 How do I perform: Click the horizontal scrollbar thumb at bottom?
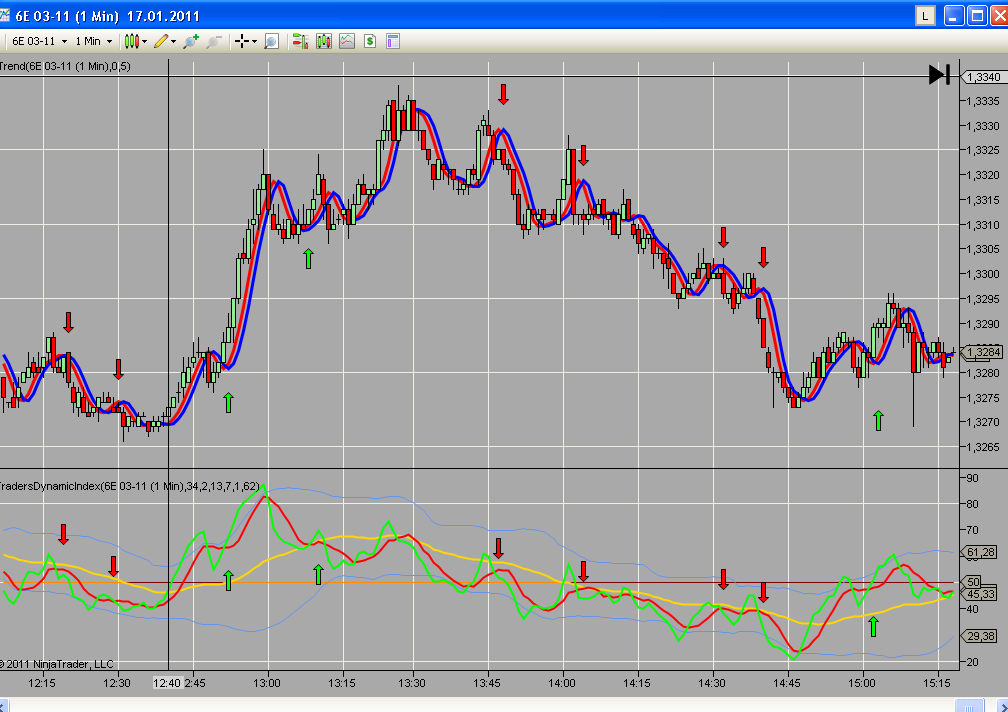click(969, 706)
